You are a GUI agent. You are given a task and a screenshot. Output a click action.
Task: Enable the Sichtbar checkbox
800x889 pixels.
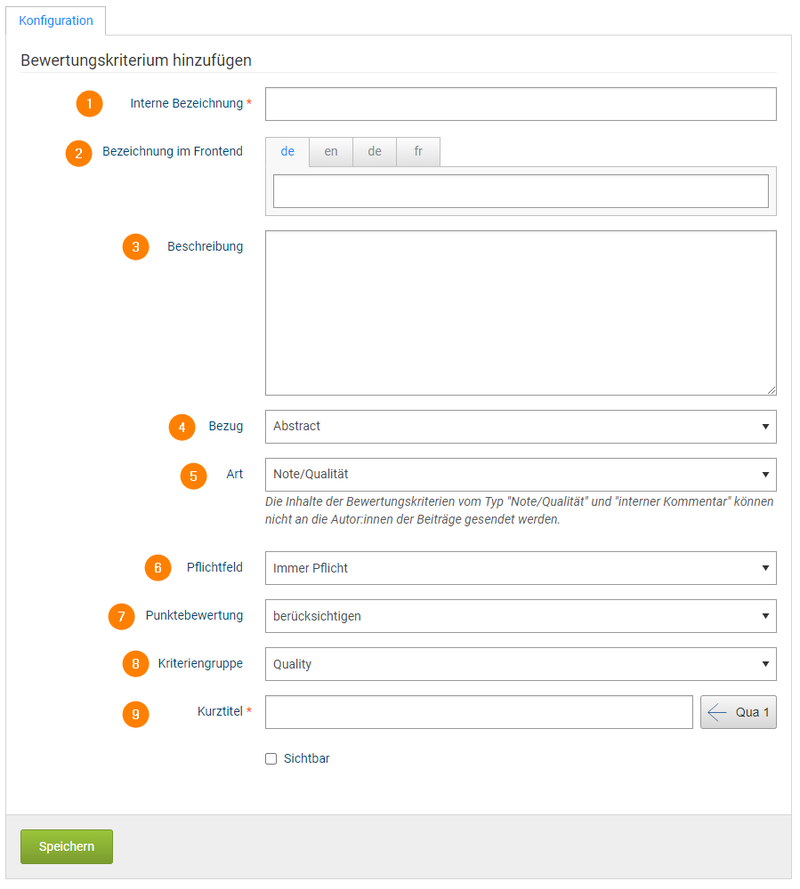271,759
